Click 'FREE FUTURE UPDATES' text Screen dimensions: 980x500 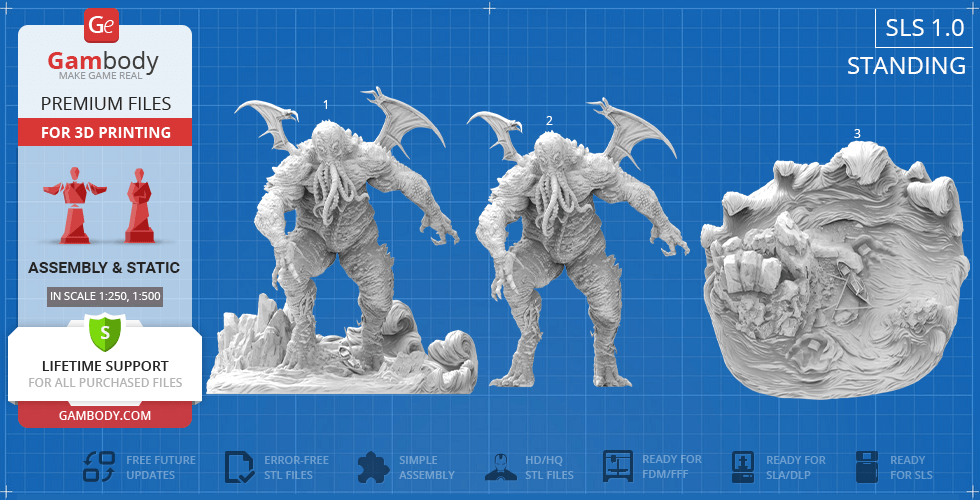coord(161,467)
